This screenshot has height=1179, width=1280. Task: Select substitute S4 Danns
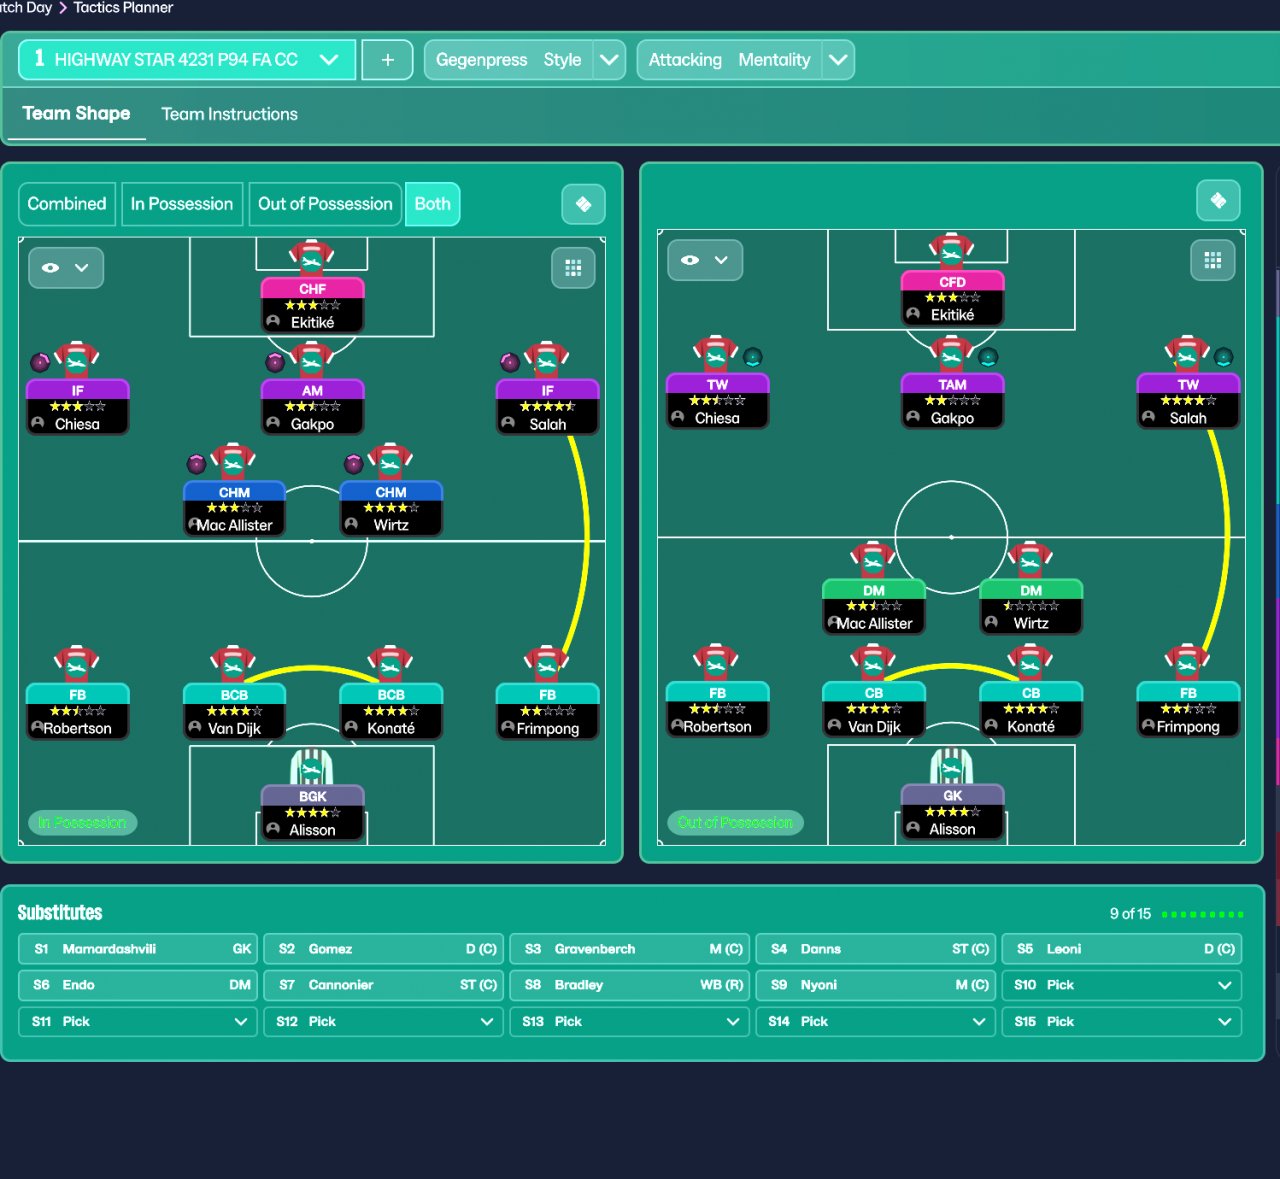point(876,949)
